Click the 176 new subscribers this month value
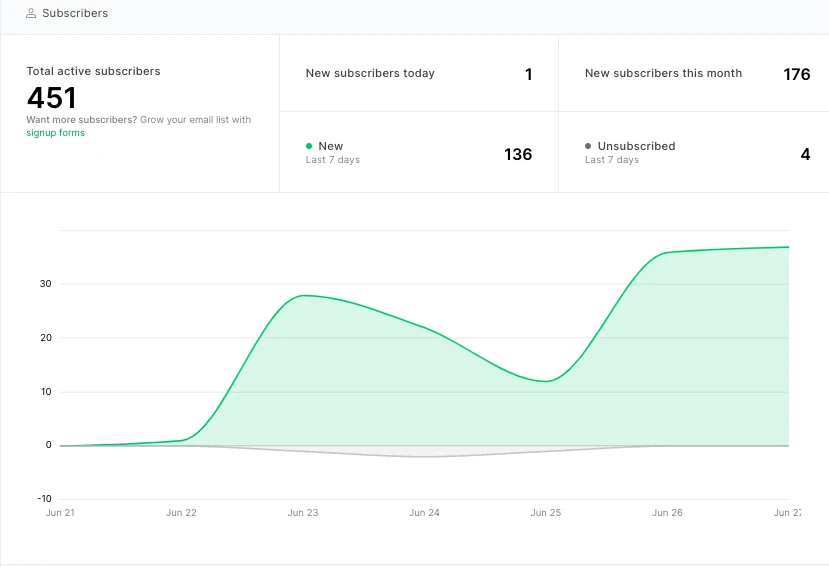Viewport: 829px width, 567px height. click(x=796, y=74)
